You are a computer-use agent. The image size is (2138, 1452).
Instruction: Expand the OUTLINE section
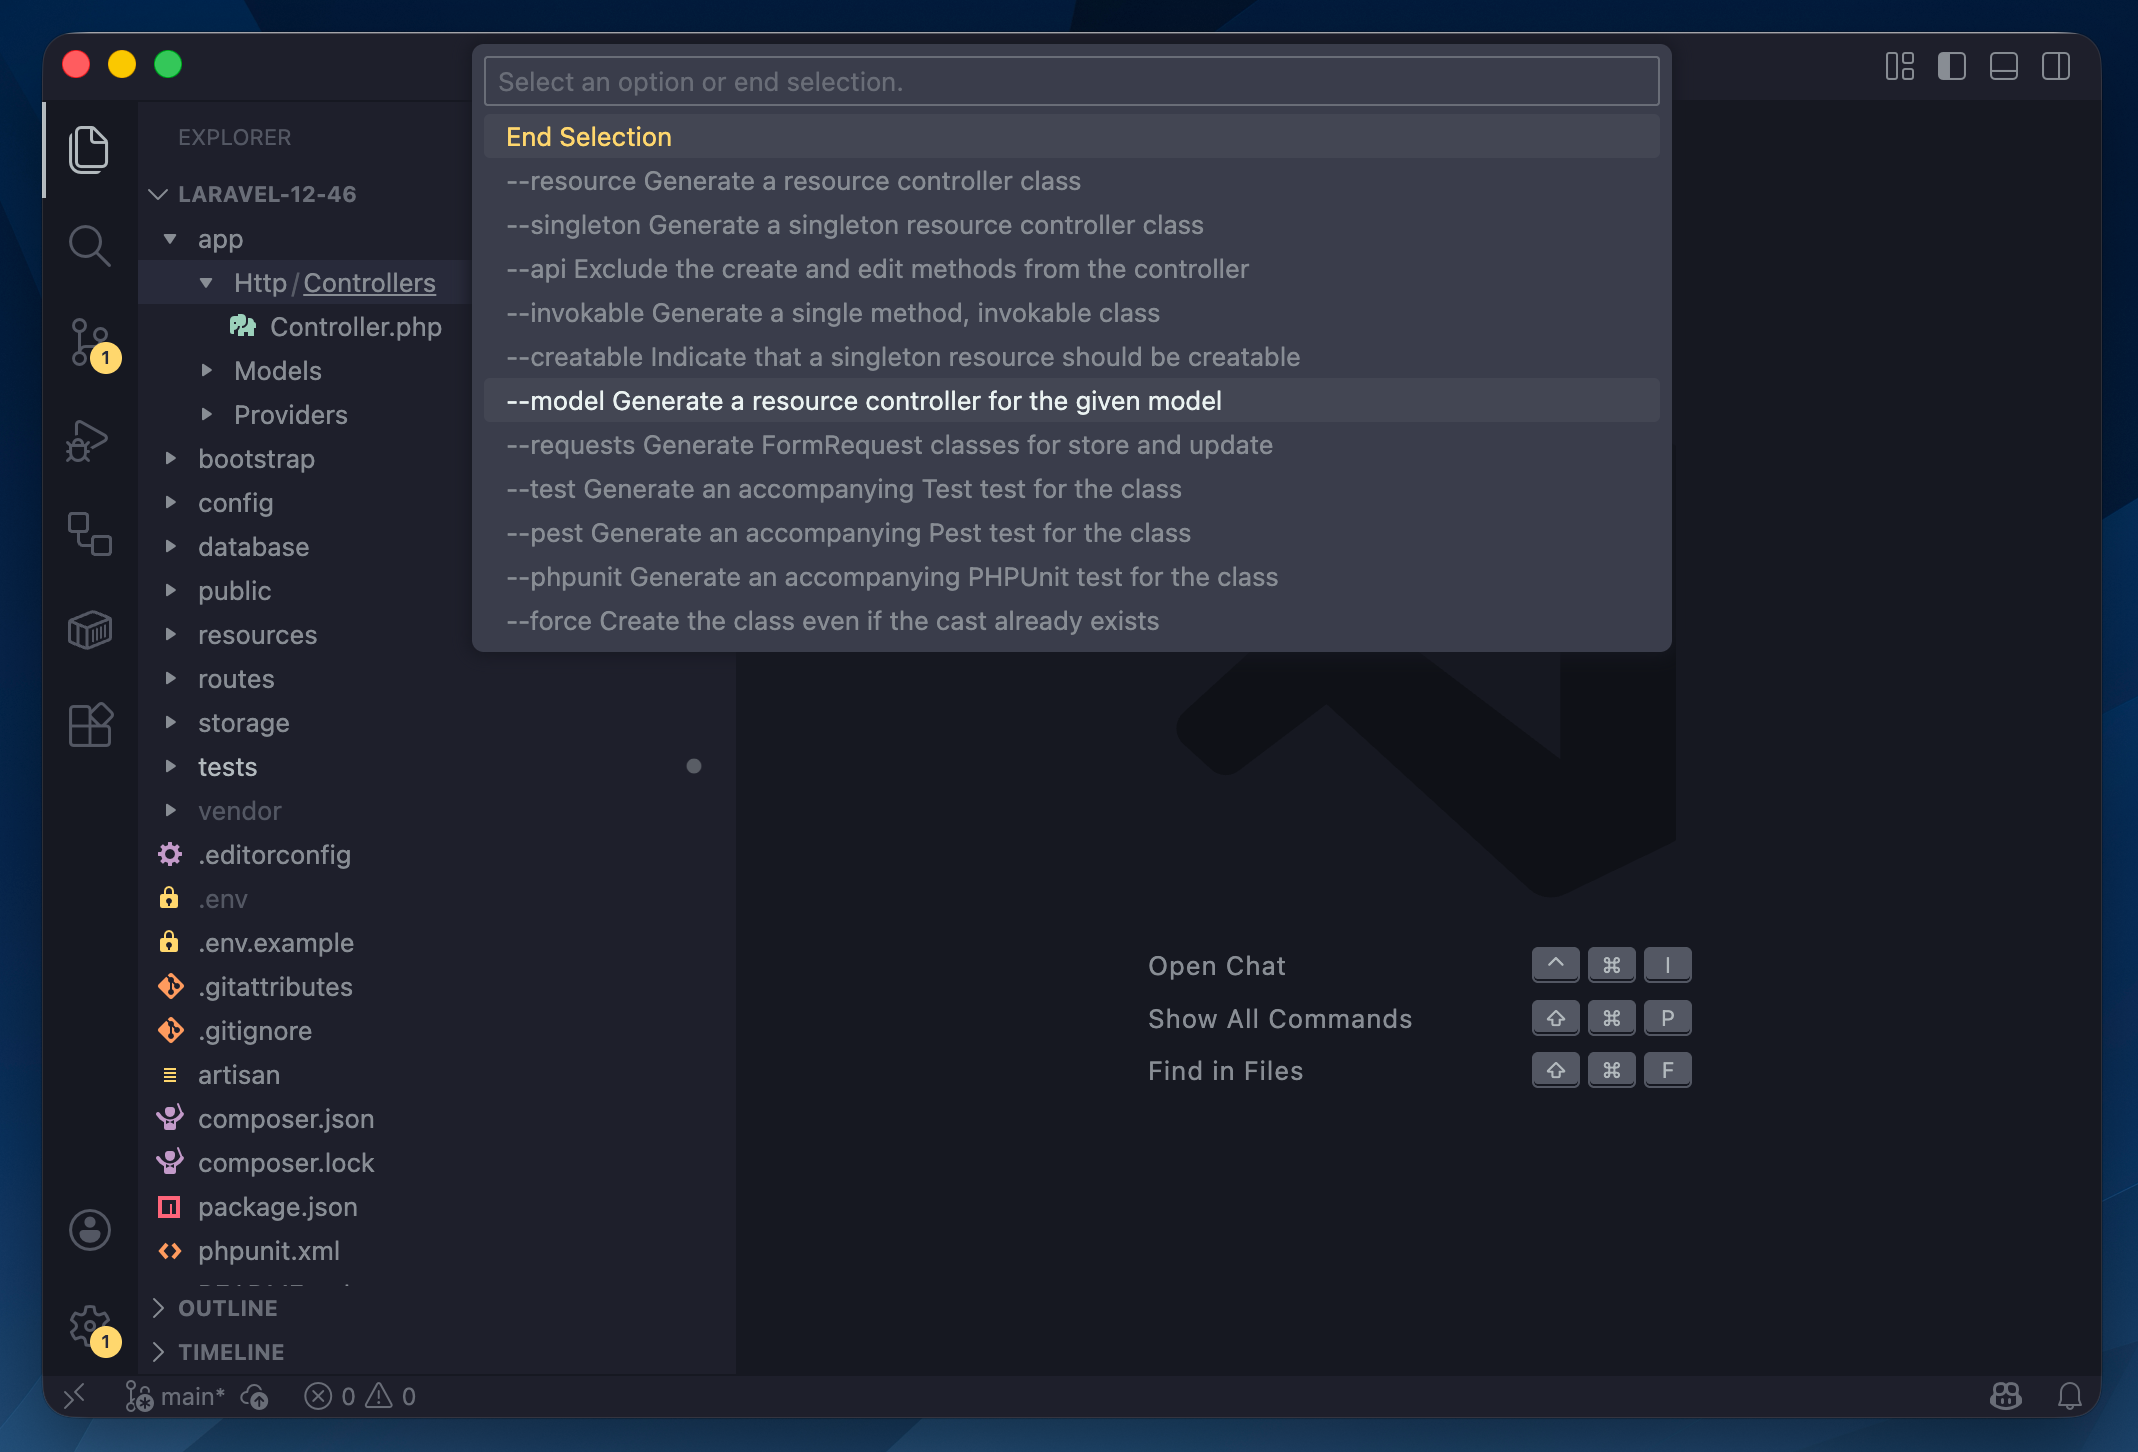228,1307
